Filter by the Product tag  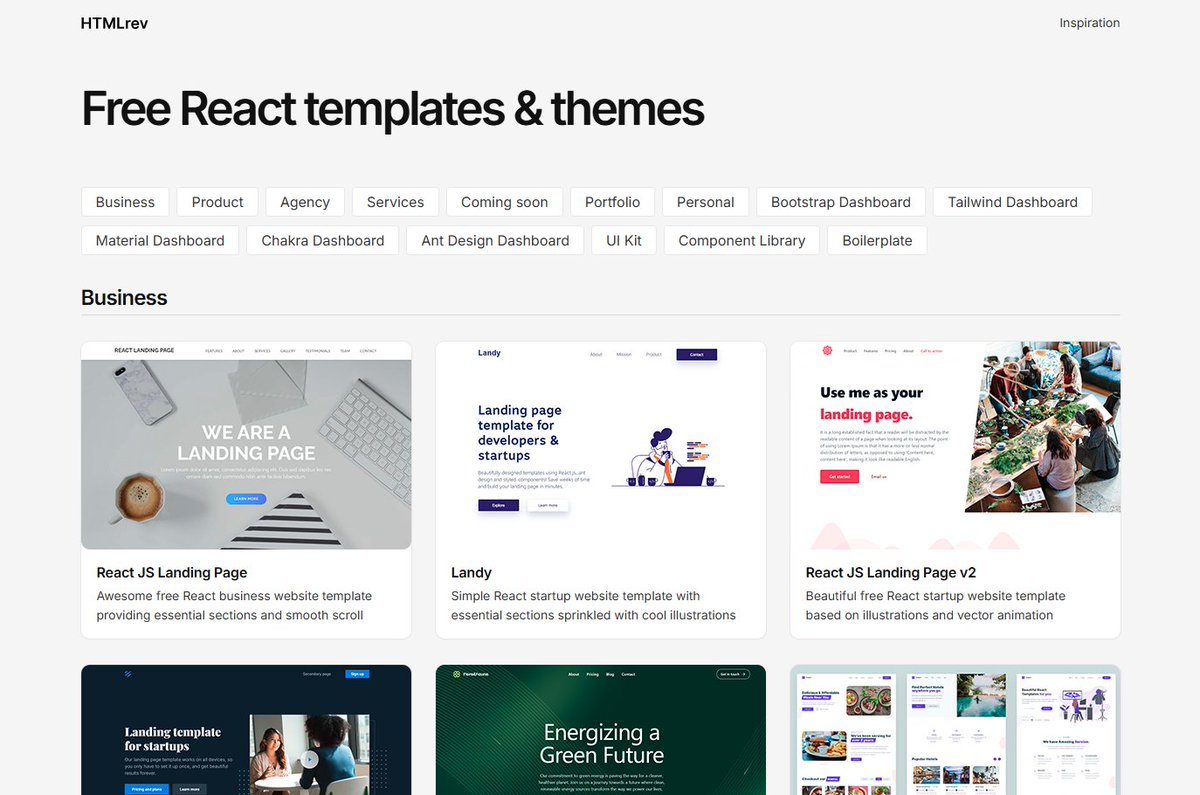pyautogui.click(x=217, y=202)
